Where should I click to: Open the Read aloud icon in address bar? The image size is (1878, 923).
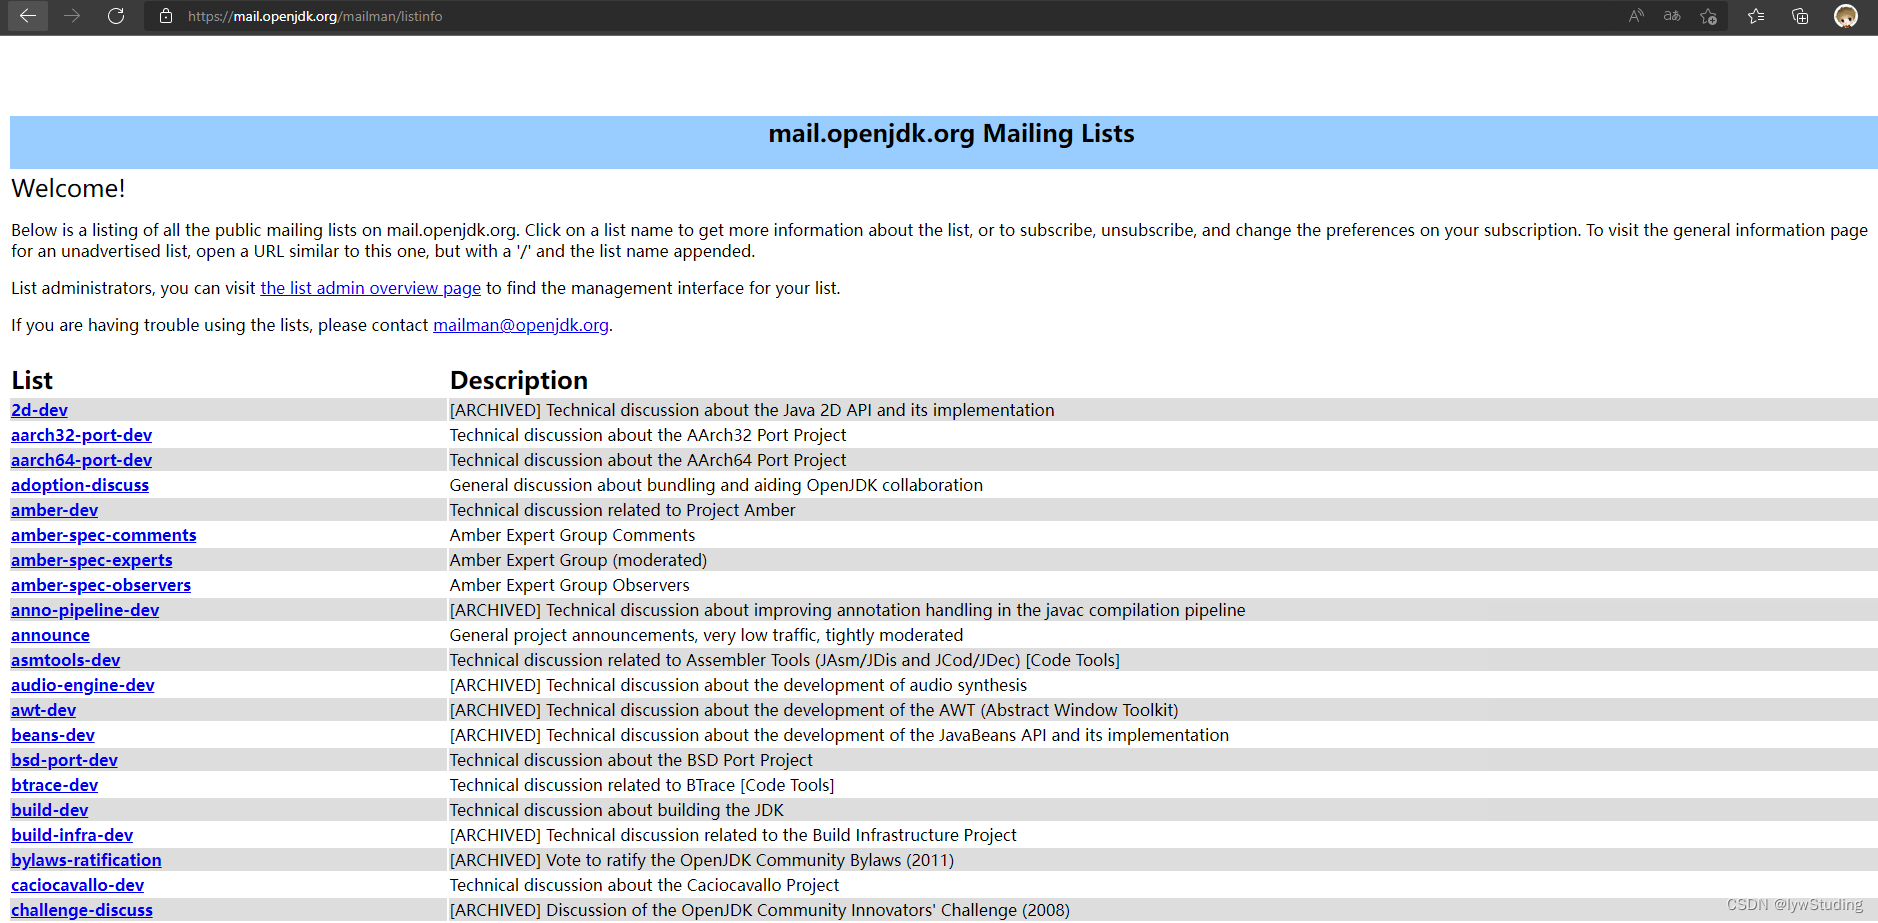coord(1636,16)
